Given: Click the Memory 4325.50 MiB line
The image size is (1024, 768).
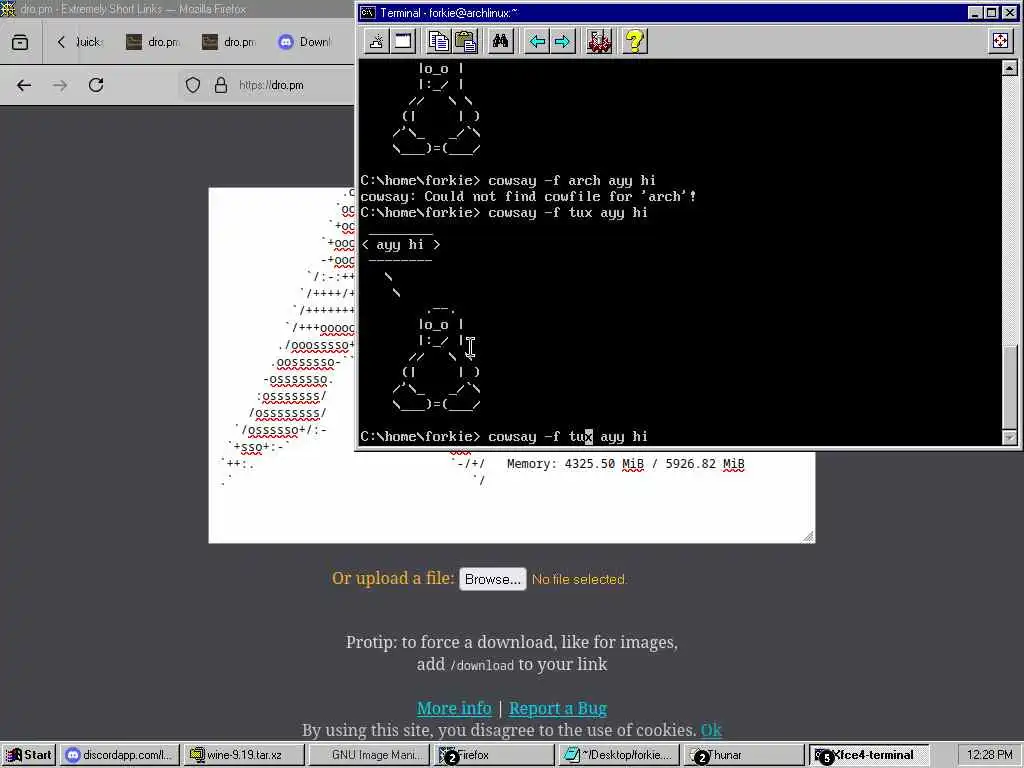Looking at the screenshot, I should tap(626, 464).
